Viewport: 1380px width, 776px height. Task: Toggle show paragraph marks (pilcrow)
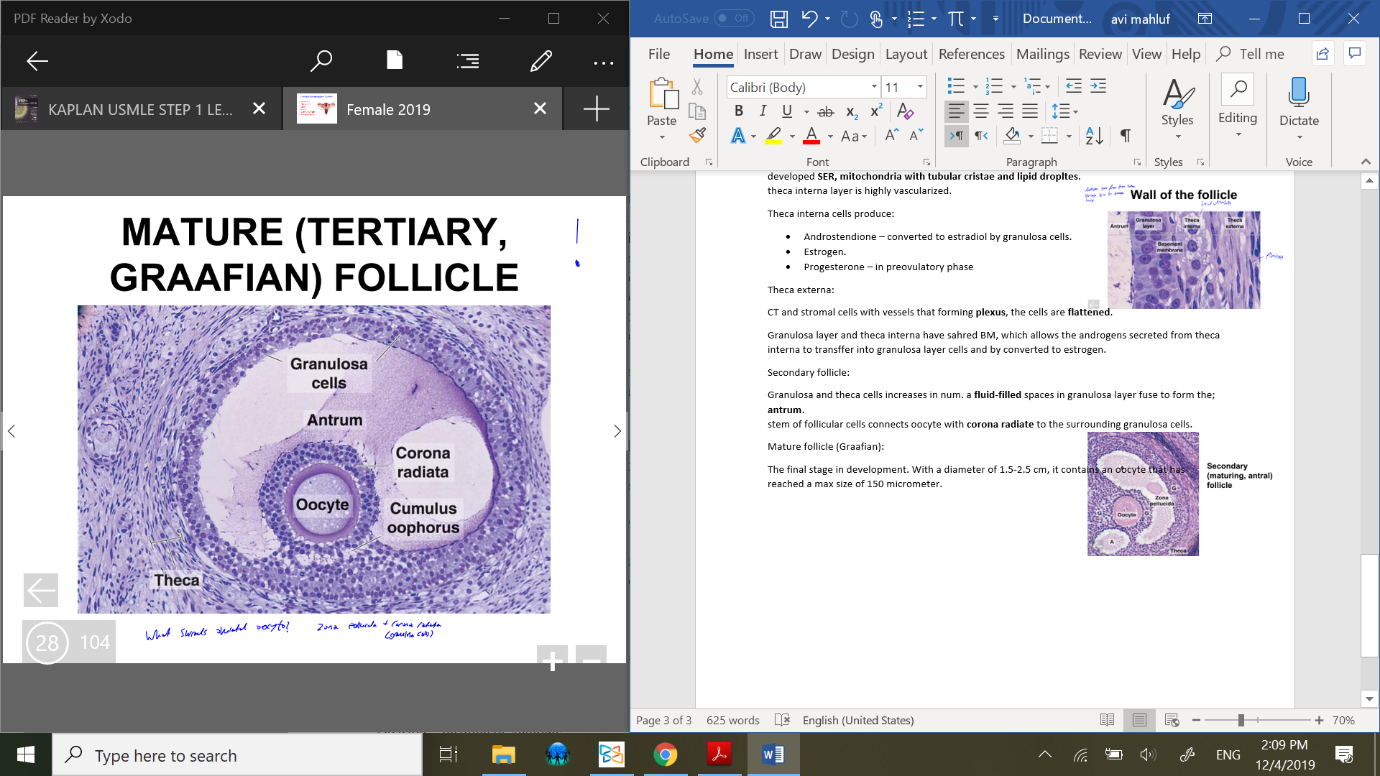(1125, 135)
